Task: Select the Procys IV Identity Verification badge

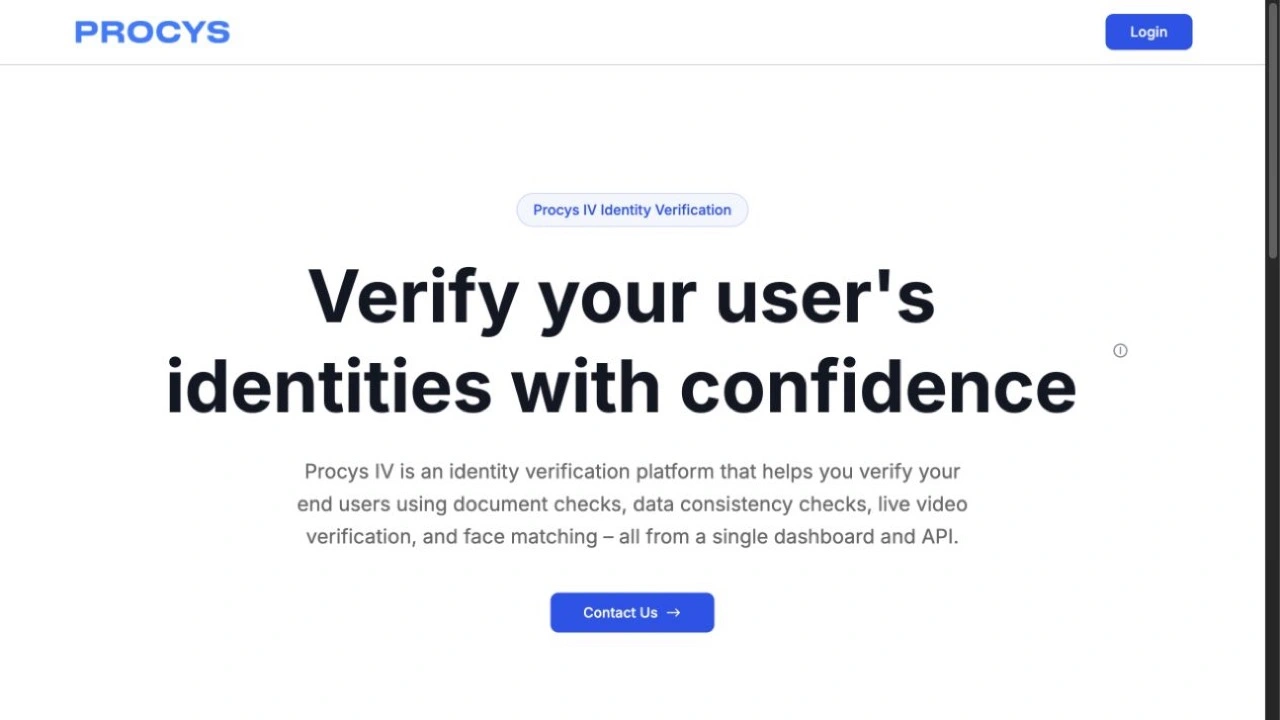Action: pyautogui.click(x=632, y=210)
